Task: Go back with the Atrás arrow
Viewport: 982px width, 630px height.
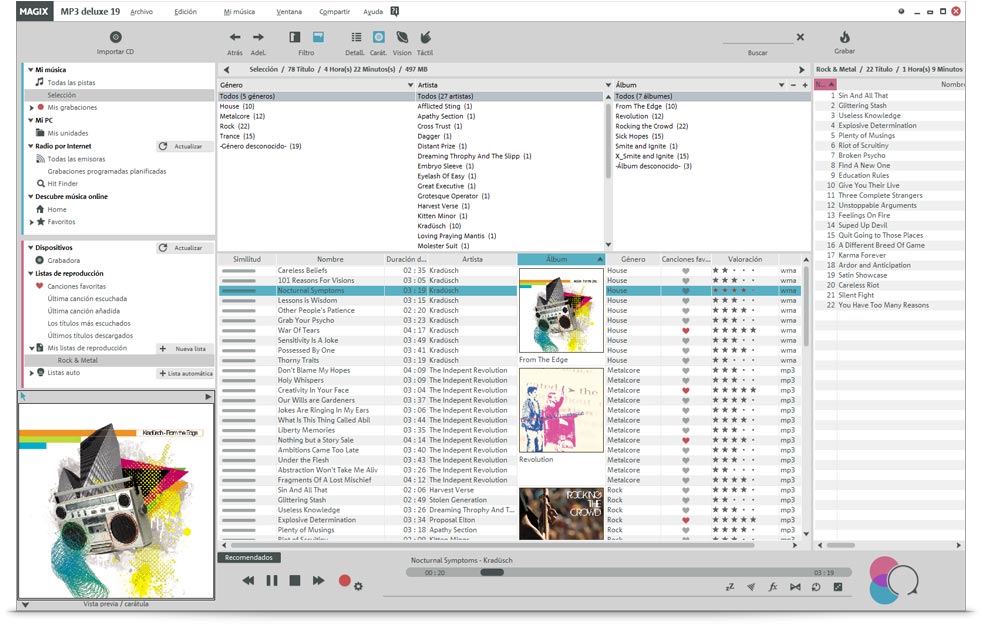Action: [235, 37]
